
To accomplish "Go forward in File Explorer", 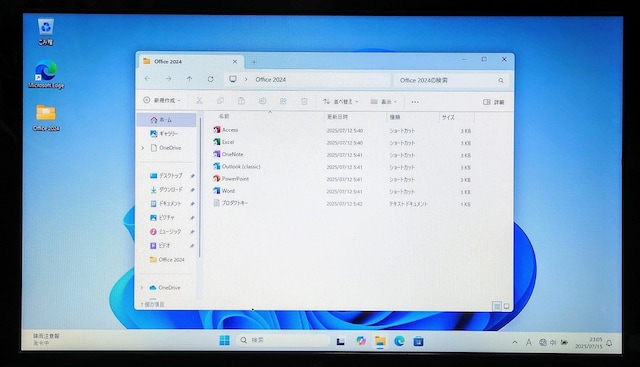I will tap(169, 79).
